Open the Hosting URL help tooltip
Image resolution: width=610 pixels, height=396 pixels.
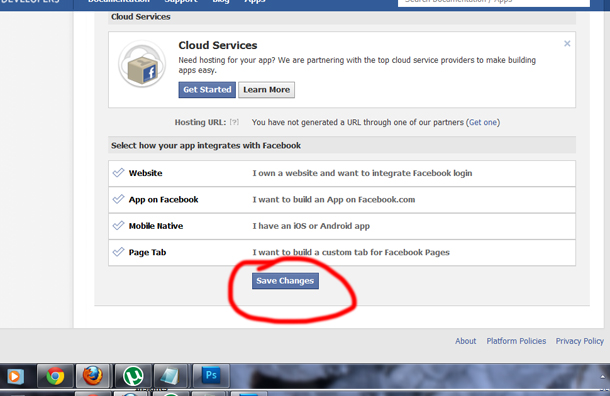tap(234, 122)
